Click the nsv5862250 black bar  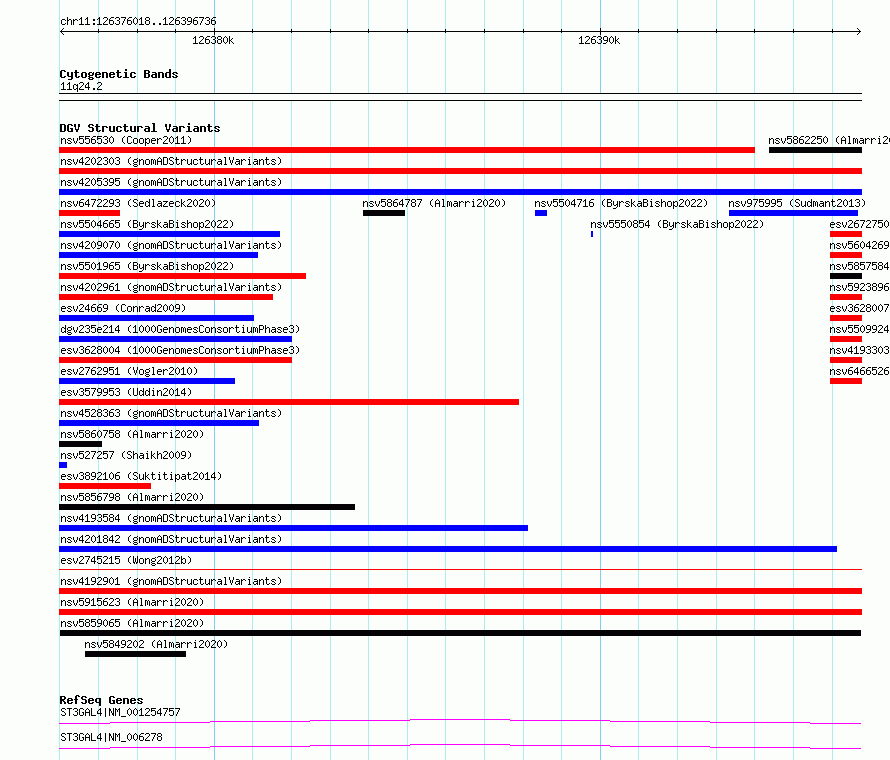(816, 150)
